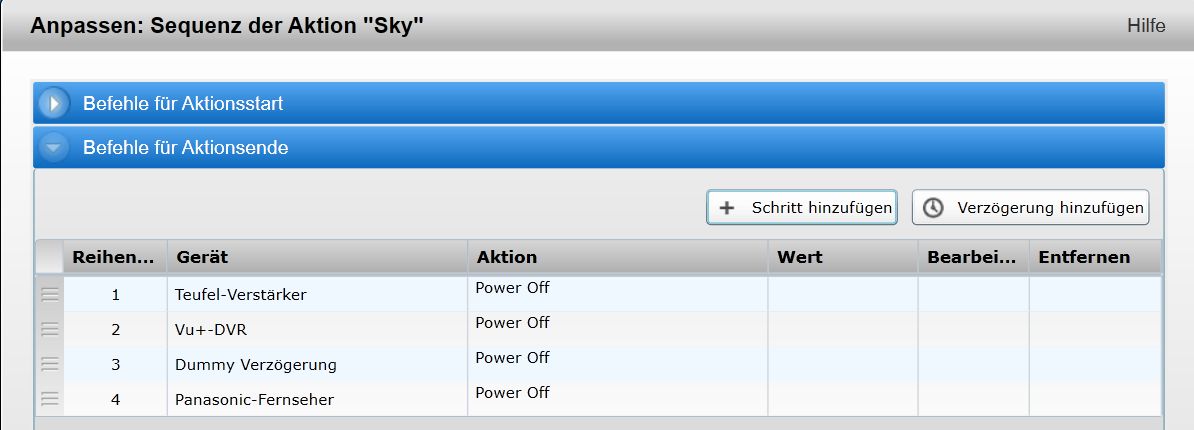Click the drag handle for Dummy Verzögerung row

click(50, 364)
